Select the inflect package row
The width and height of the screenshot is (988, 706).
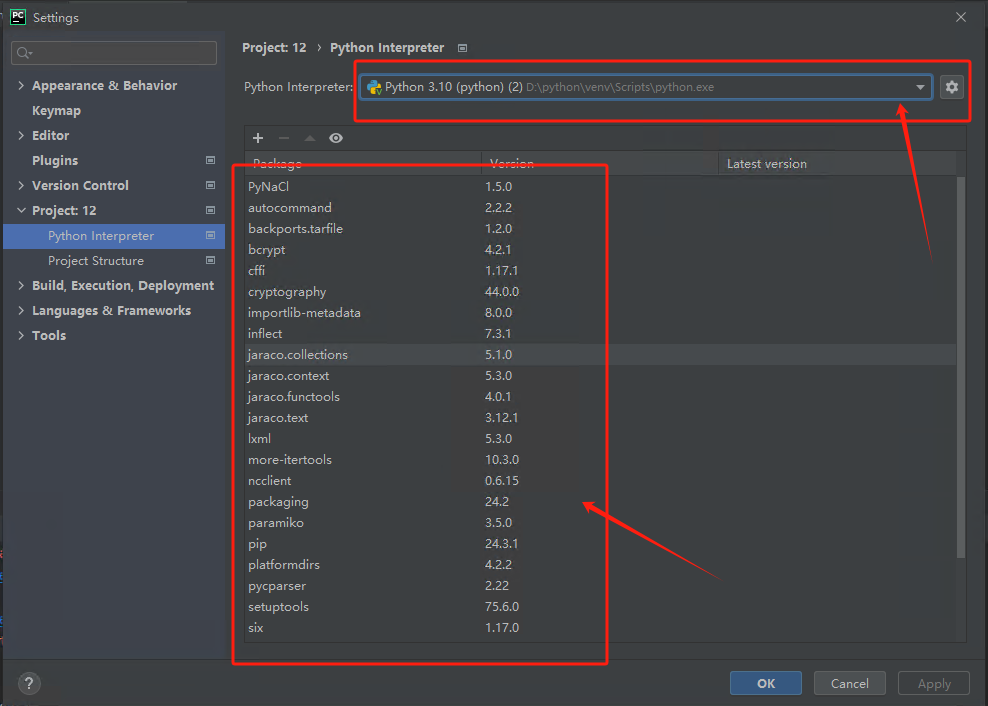tap(600, 333)
